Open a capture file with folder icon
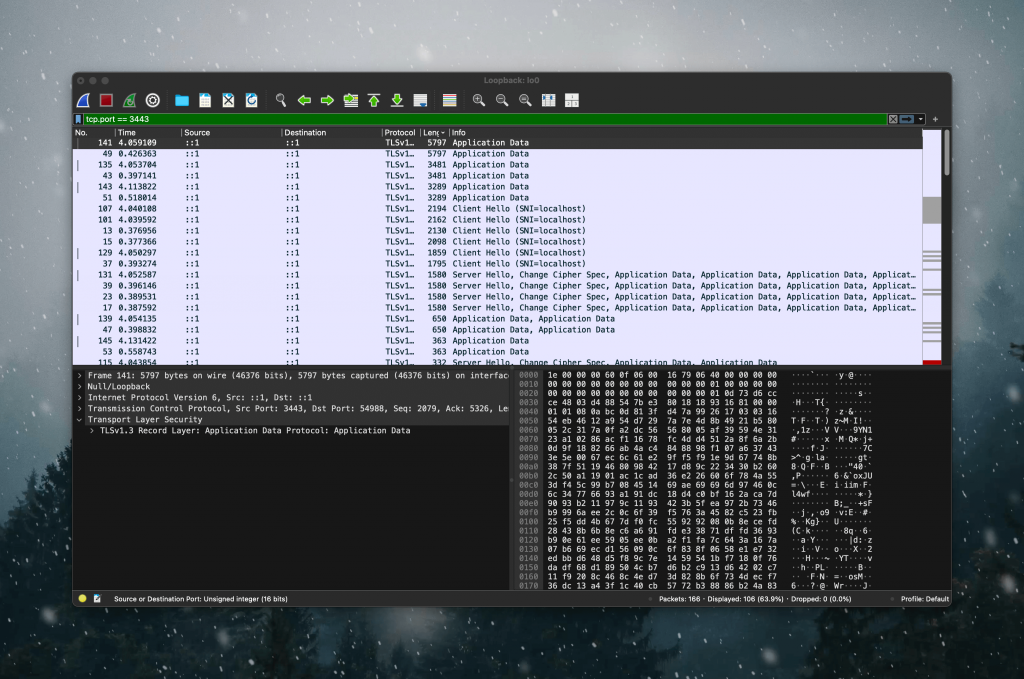This screenshot has width=1024, height=679. click(182, 100)
